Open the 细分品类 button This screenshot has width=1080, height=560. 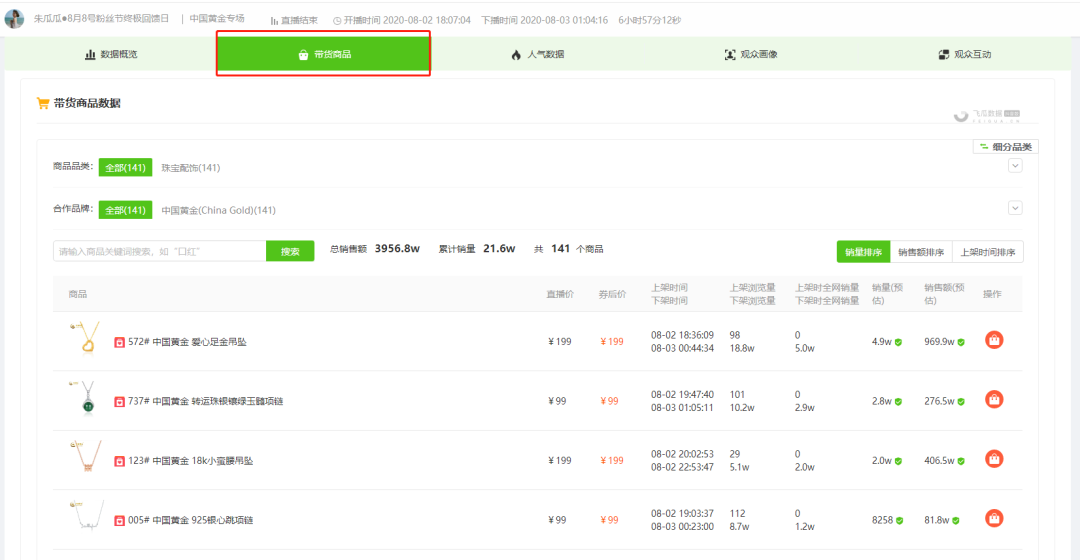click(1006, 147)
